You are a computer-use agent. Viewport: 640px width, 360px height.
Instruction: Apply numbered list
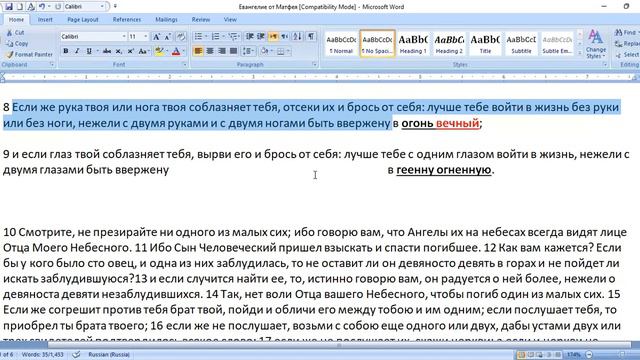point(215,37)
